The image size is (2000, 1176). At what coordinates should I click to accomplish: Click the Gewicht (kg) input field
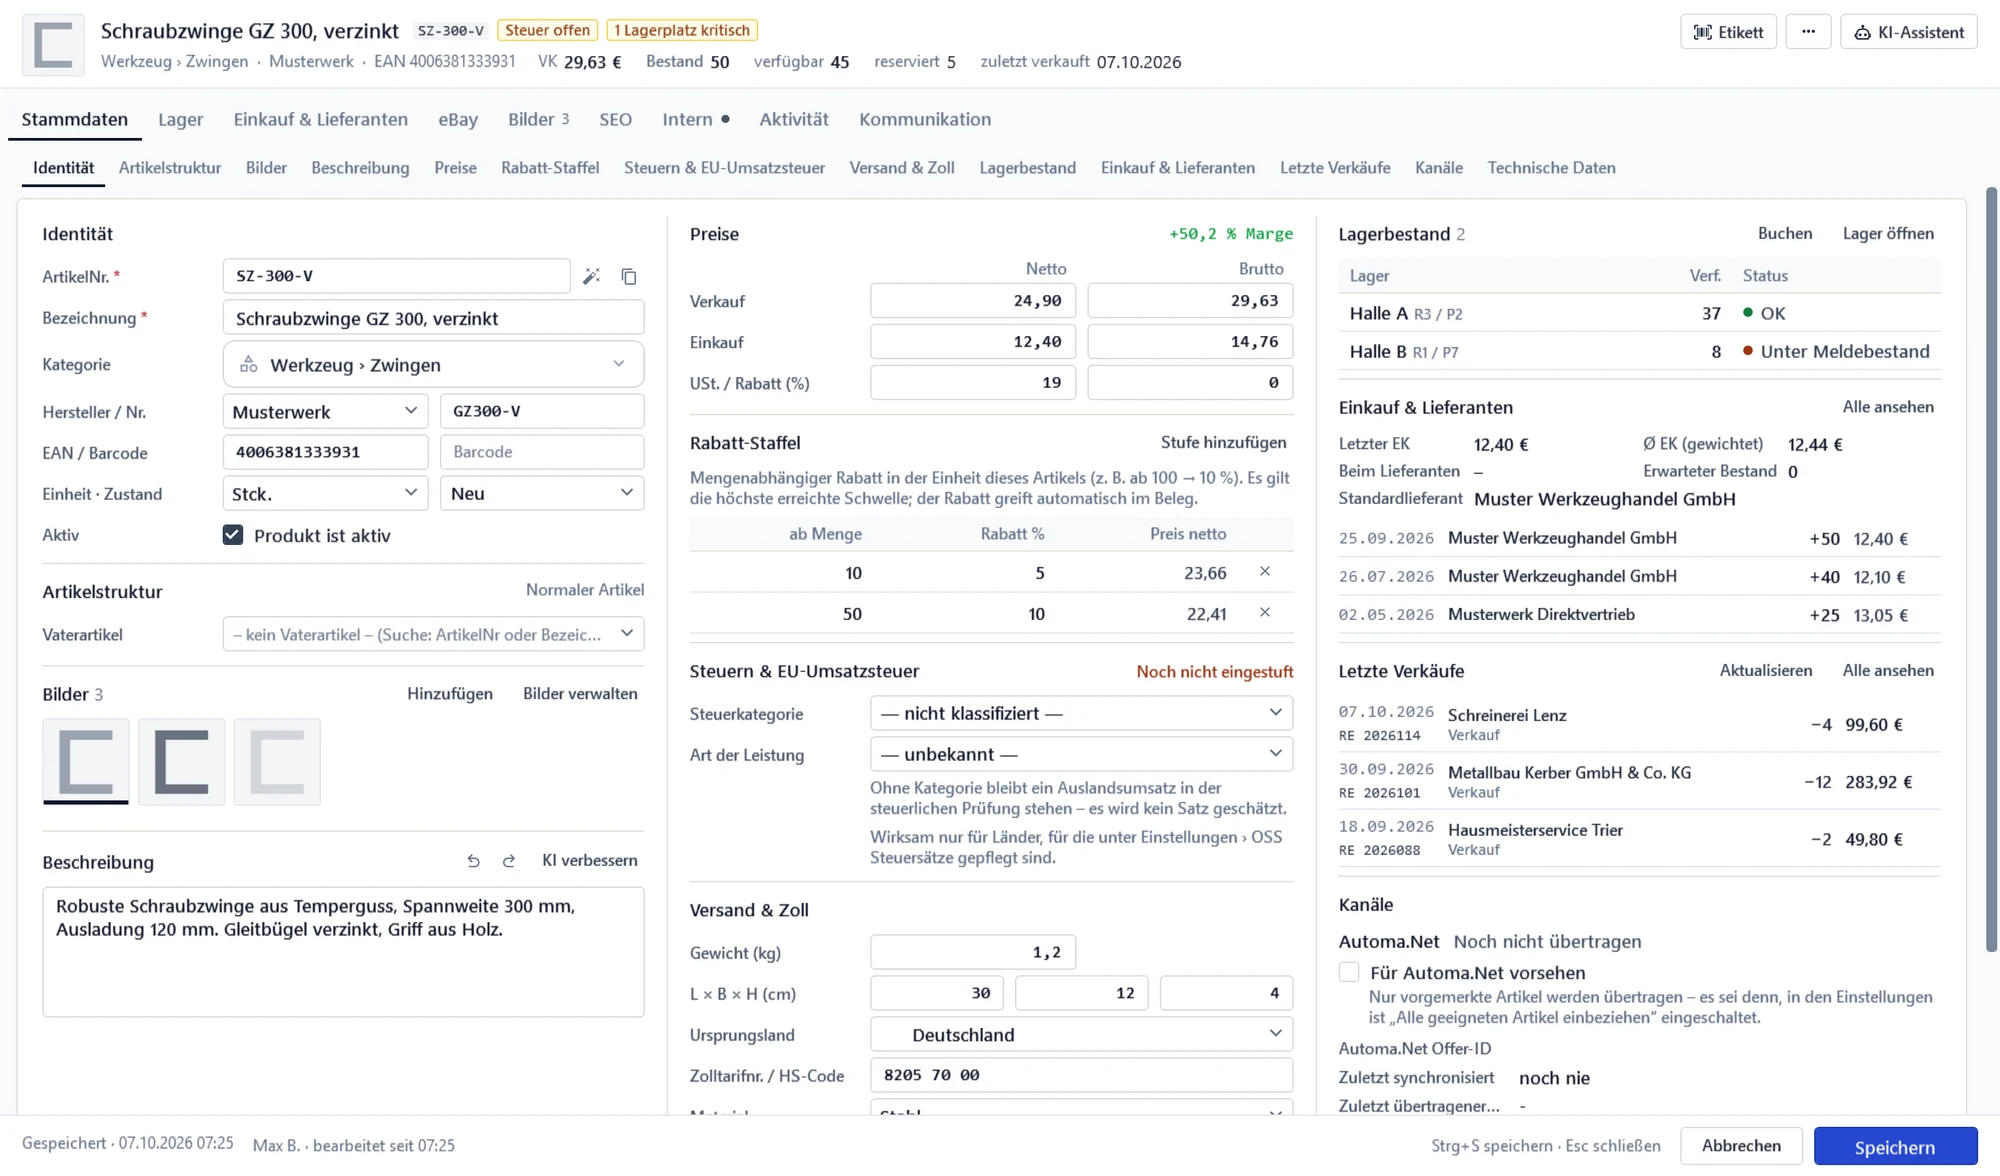(973, 952)
